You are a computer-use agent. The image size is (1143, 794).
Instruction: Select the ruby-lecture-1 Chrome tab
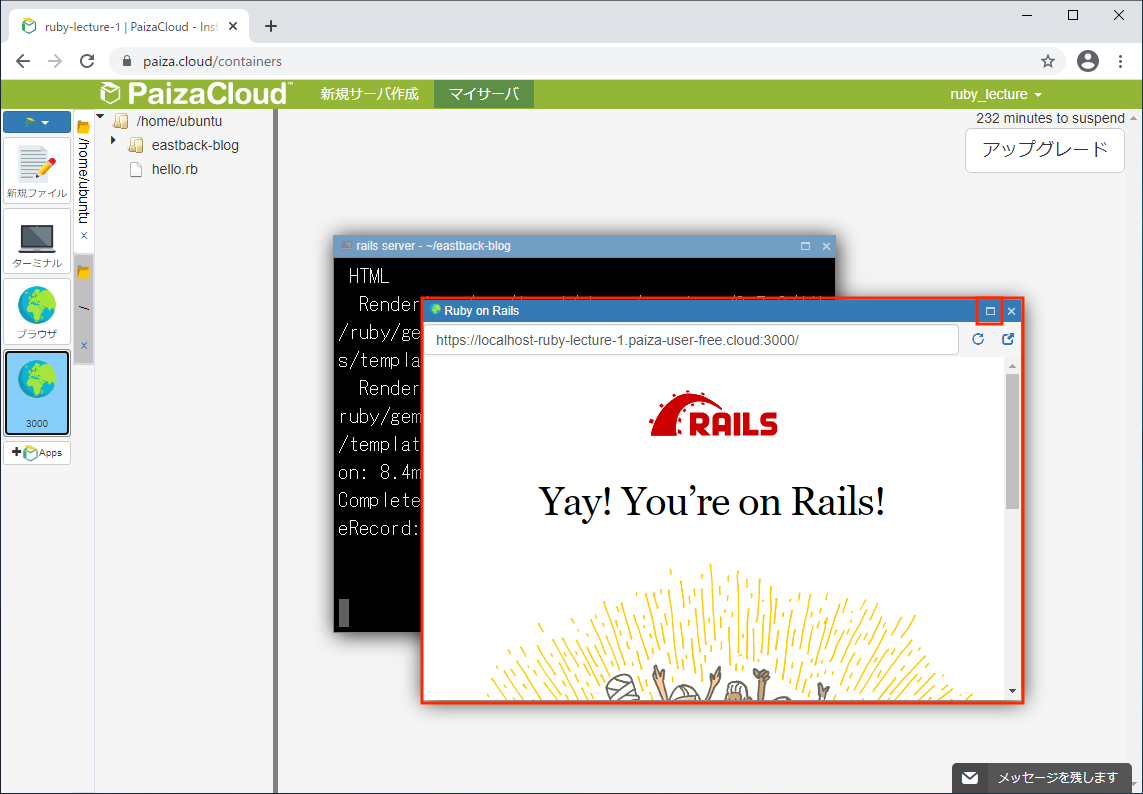point(130,27)
